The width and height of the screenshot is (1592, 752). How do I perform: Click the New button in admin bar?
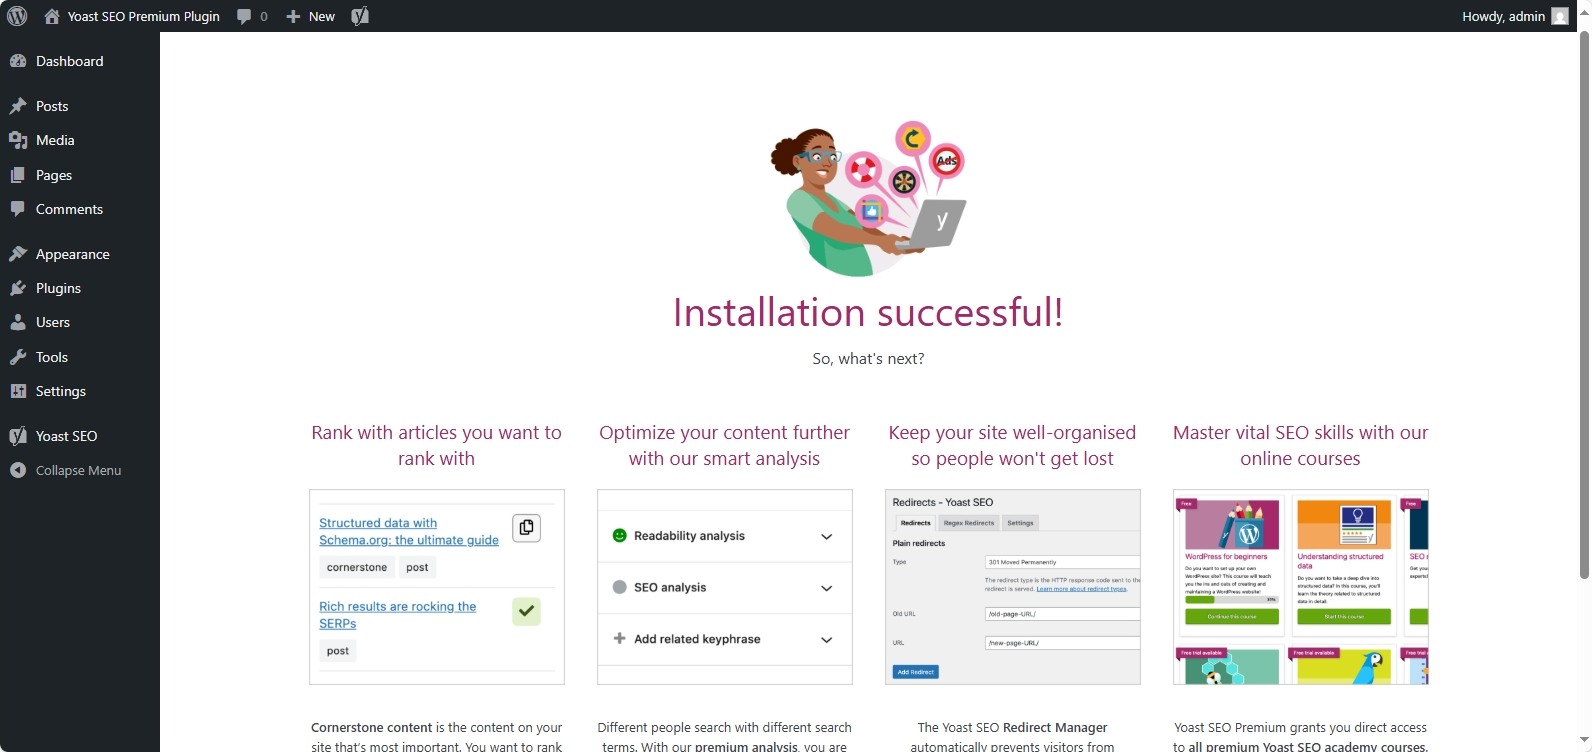(x=311, y=16)
